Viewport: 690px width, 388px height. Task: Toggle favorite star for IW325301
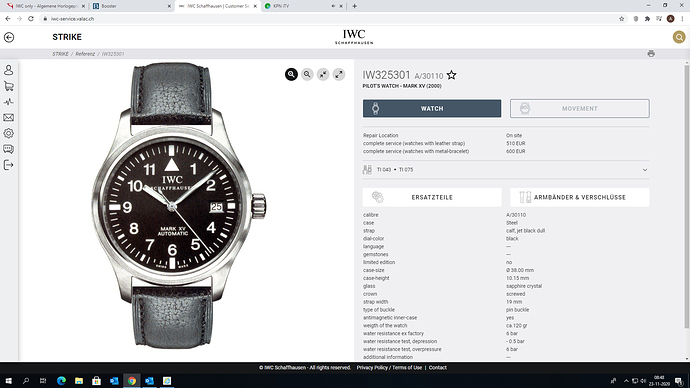tap(451, 75)
